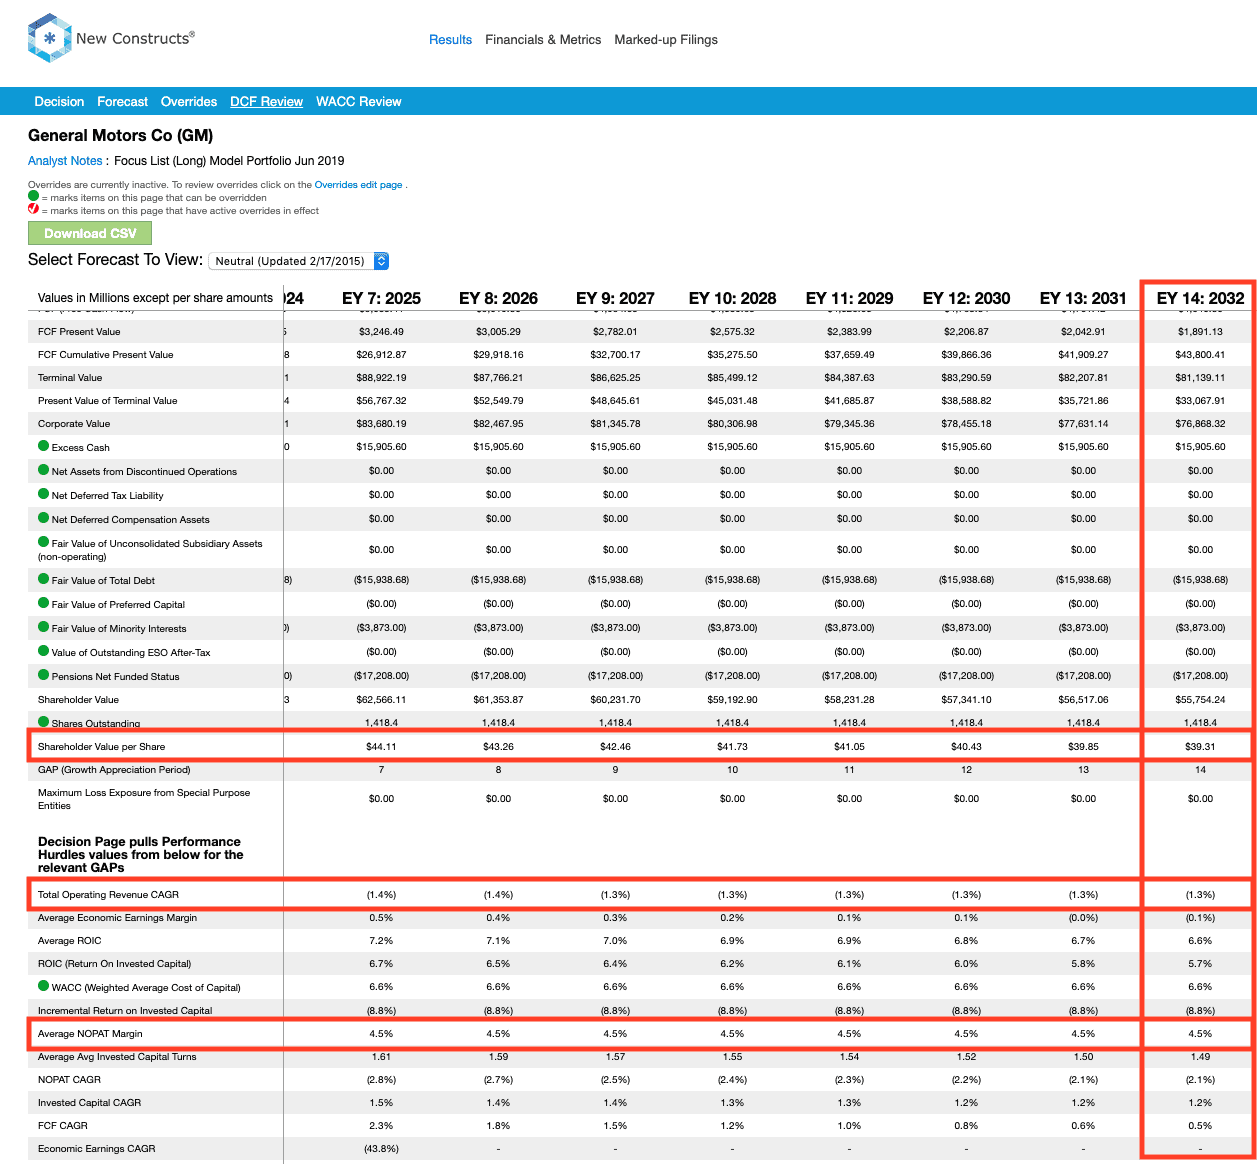Click the Average Economic Earnings Margin label
1257x1164 pixels.
point(117,917)
